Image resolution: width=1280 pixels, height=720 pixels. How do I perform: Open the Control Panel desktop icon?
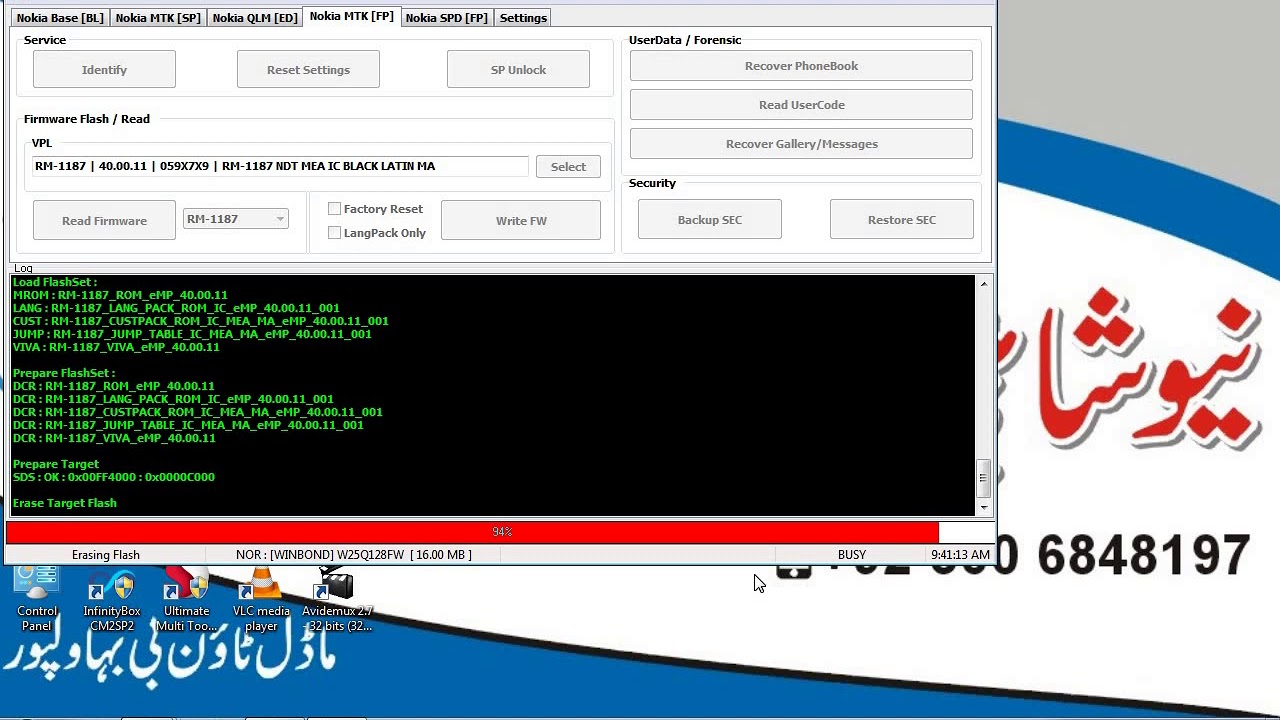[x=37, y=598]
